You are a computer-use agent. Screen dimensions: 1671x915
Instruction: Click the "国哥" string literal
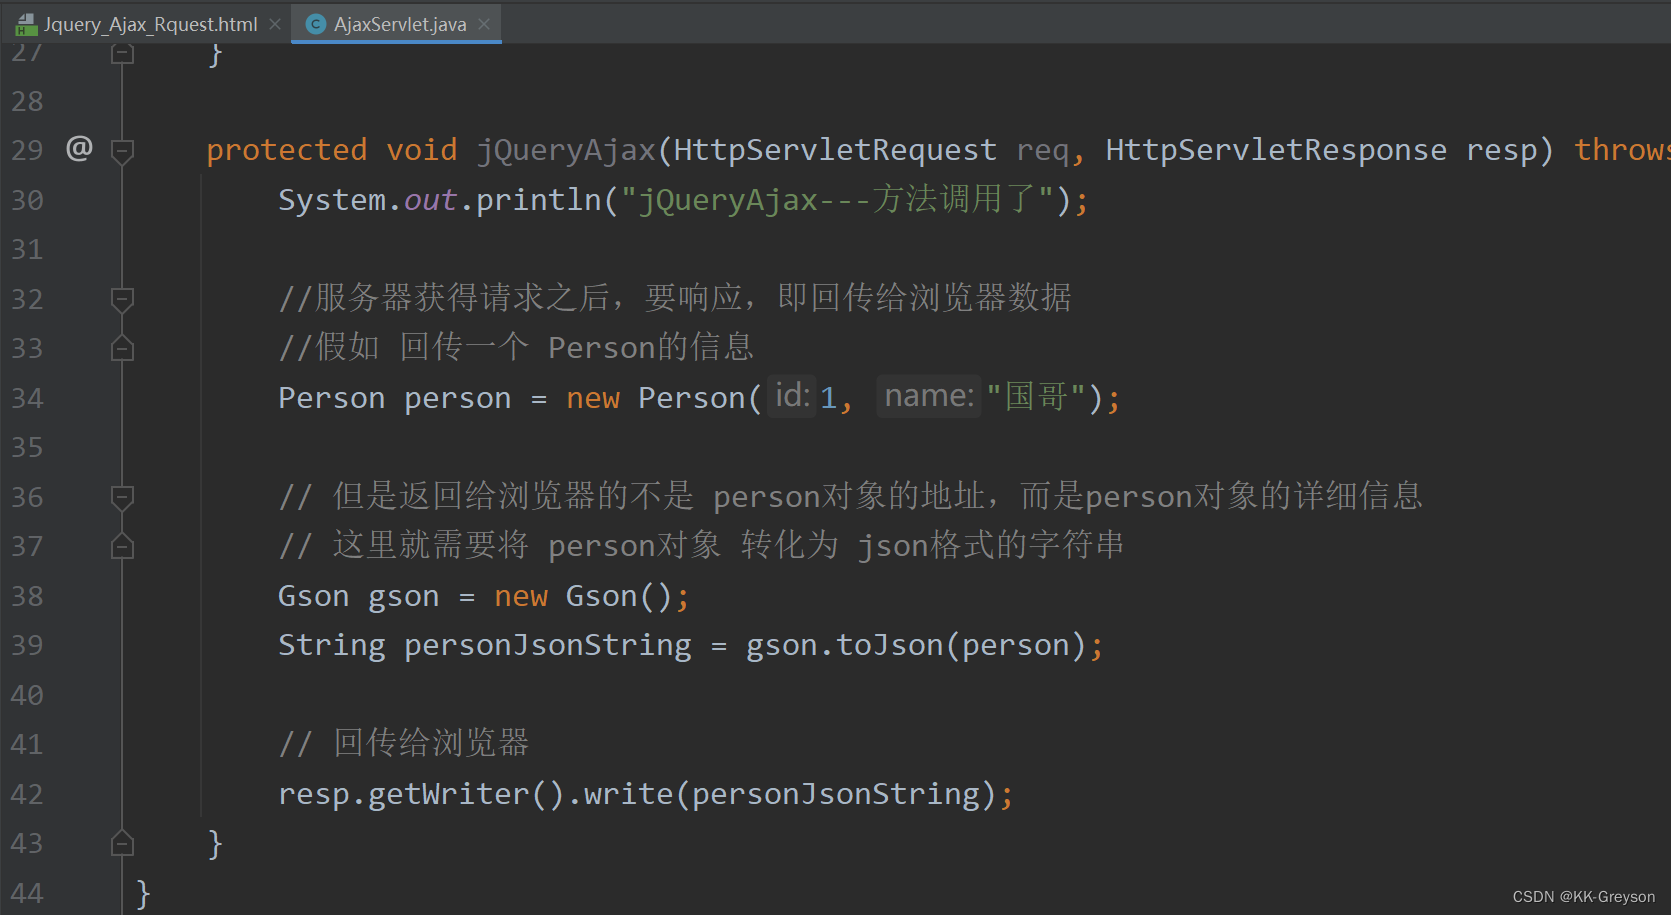(x=1036, y=397)
